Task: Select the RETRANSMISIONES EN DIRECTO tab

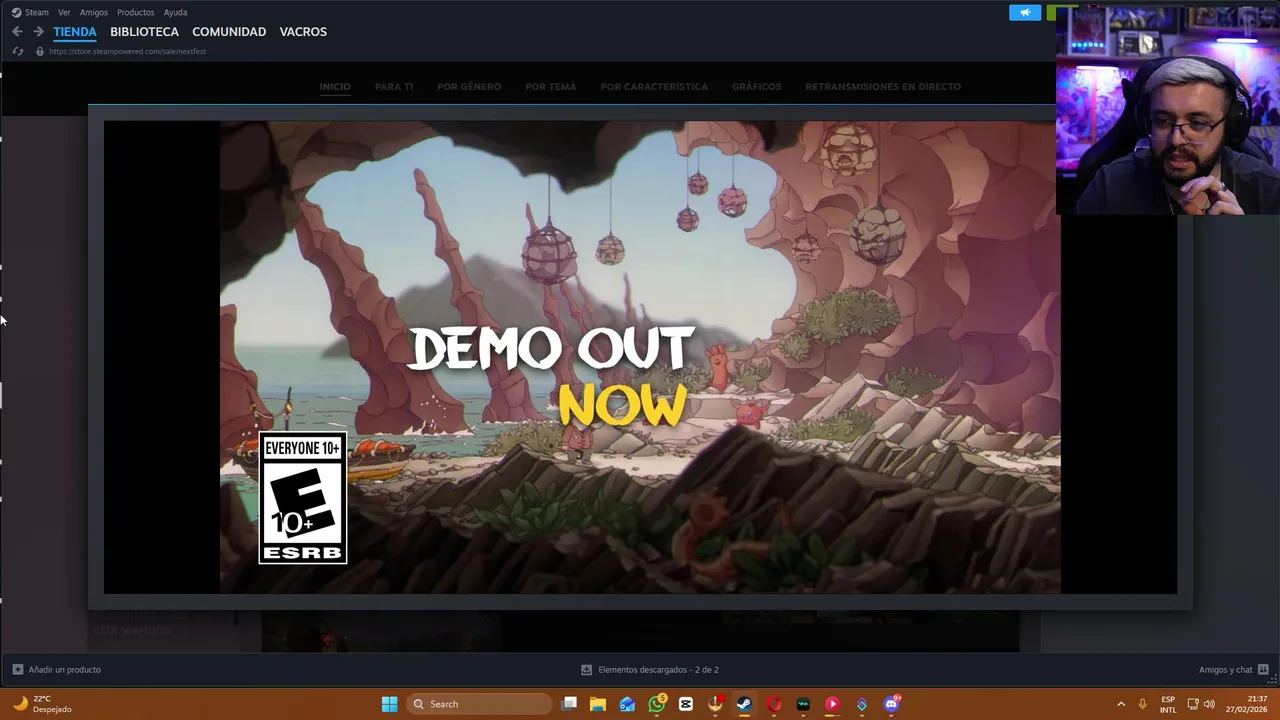Action: [x=883, y=87]
